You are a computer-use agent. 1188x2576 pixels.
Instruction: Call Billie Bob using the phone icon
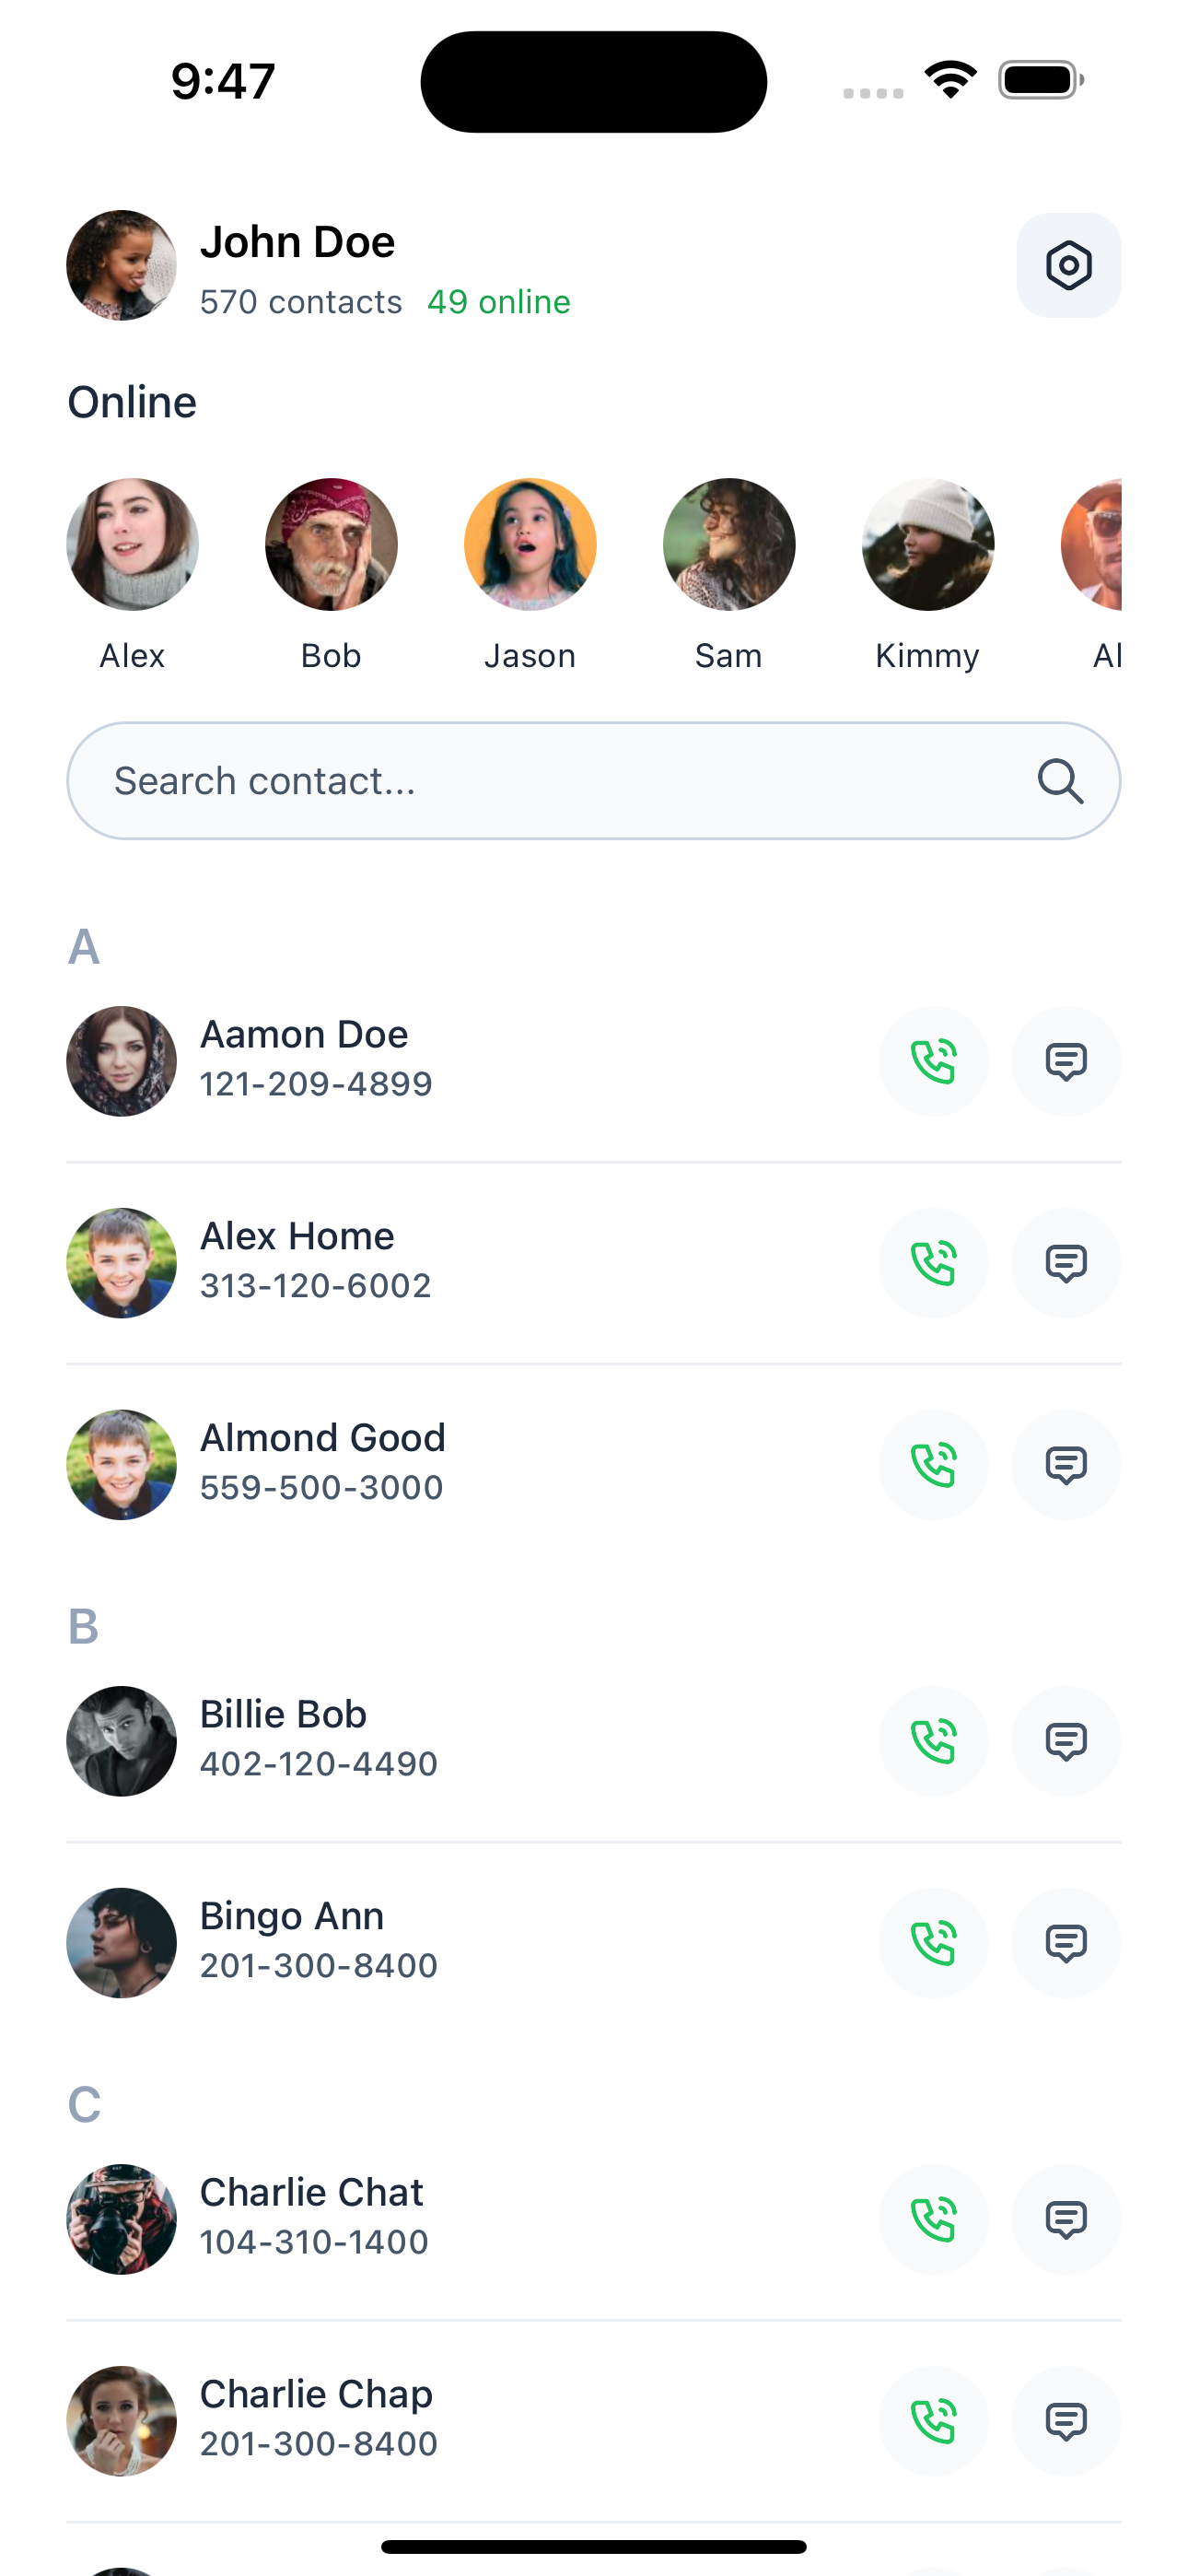(933, 1741)
